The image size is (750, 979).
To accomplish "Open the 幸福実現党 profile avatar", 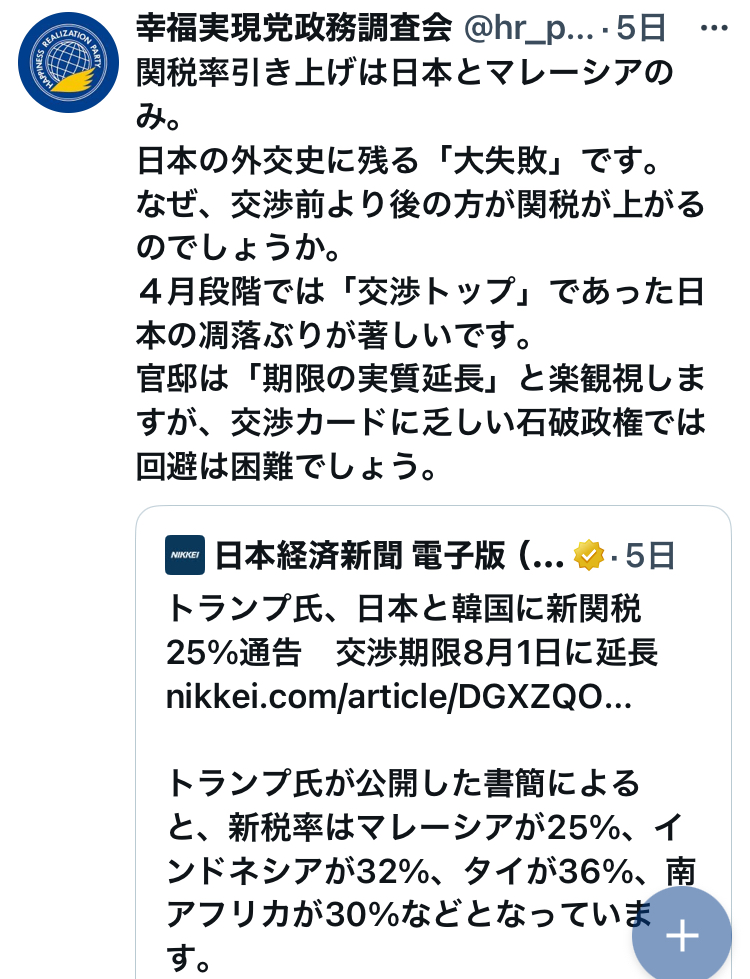I will click(68, 62).
